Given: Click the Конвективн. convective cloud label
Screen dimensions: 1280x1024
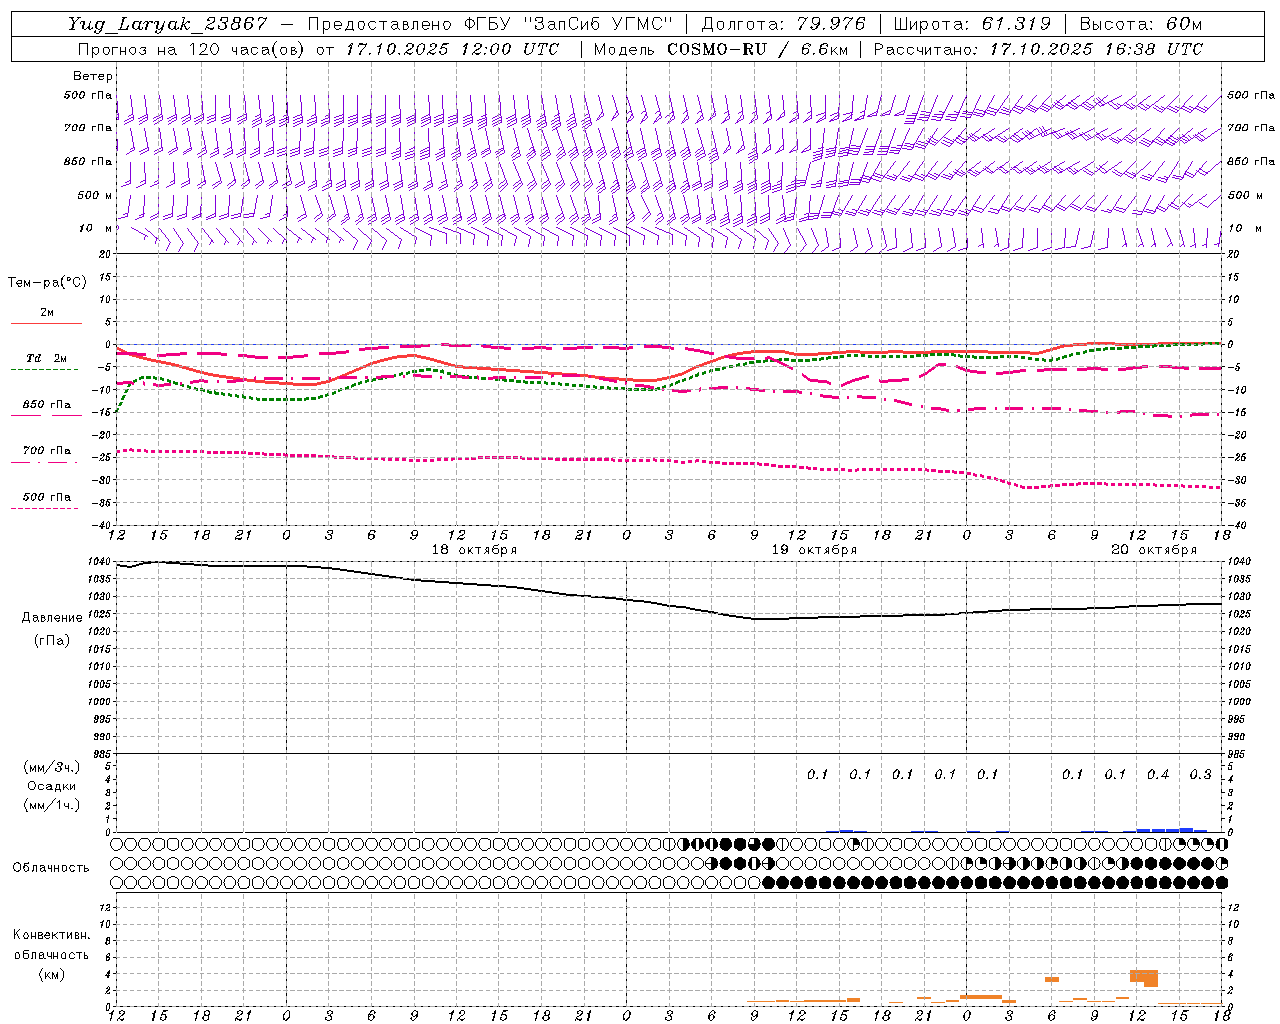Looking at the screenshot, I should [51, 935].
